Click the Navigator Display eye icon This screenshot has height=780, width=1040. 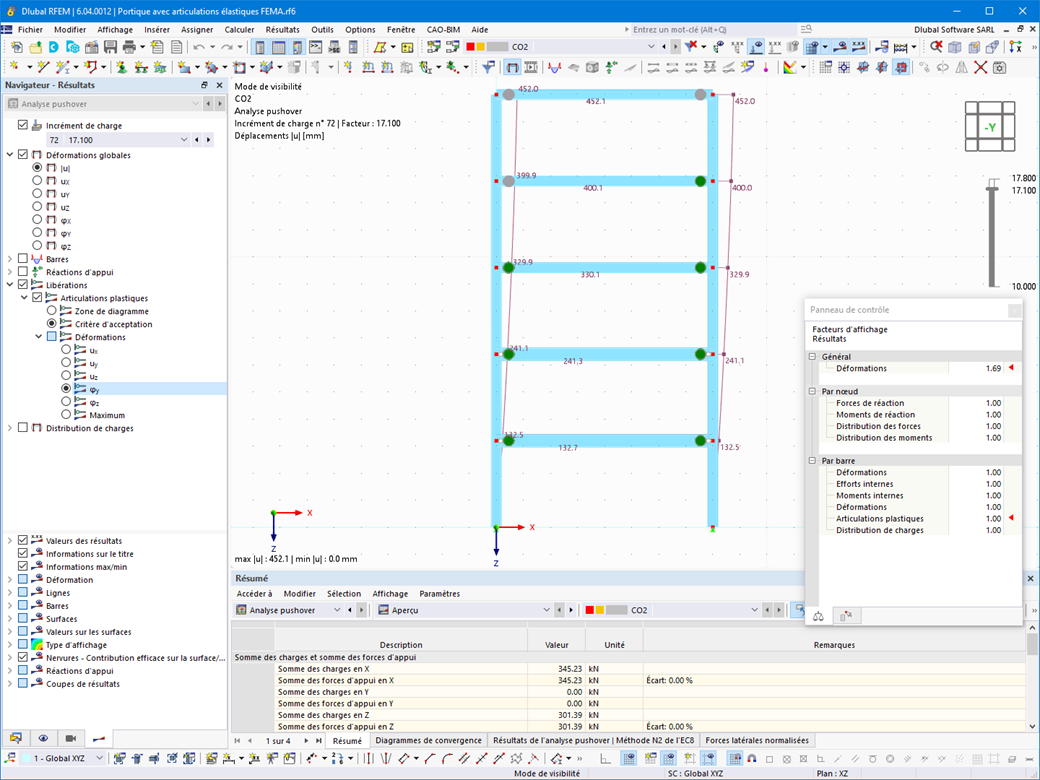coord(43,738)
